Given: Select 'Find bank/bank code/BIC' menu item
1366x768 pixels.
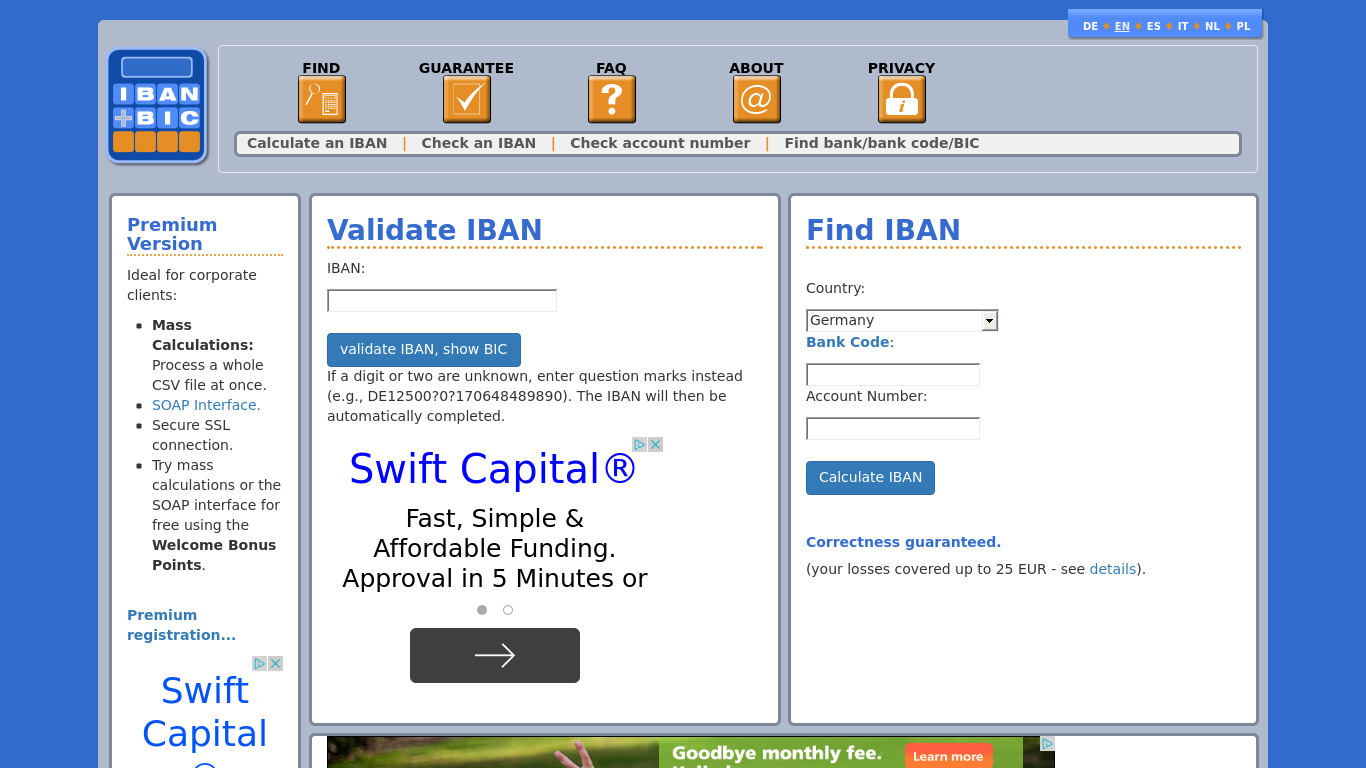Looking at the screenshot, I should tap(881, 143).
